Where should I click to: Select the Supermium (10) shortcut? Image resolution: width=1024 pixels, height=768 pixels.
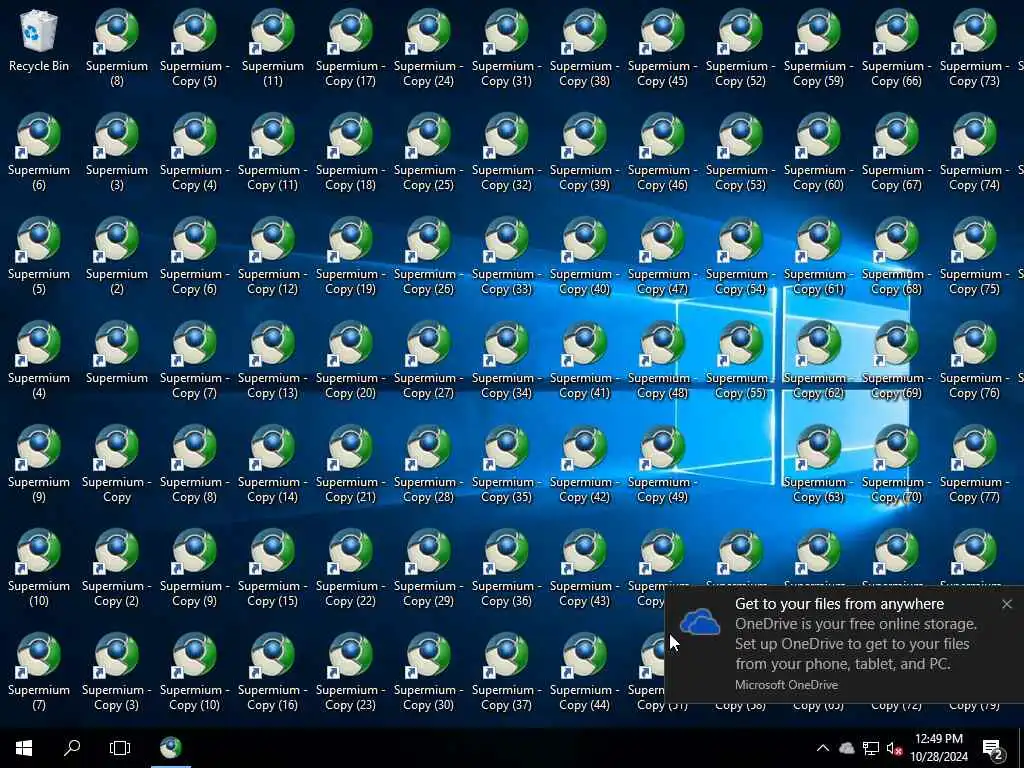39,568
